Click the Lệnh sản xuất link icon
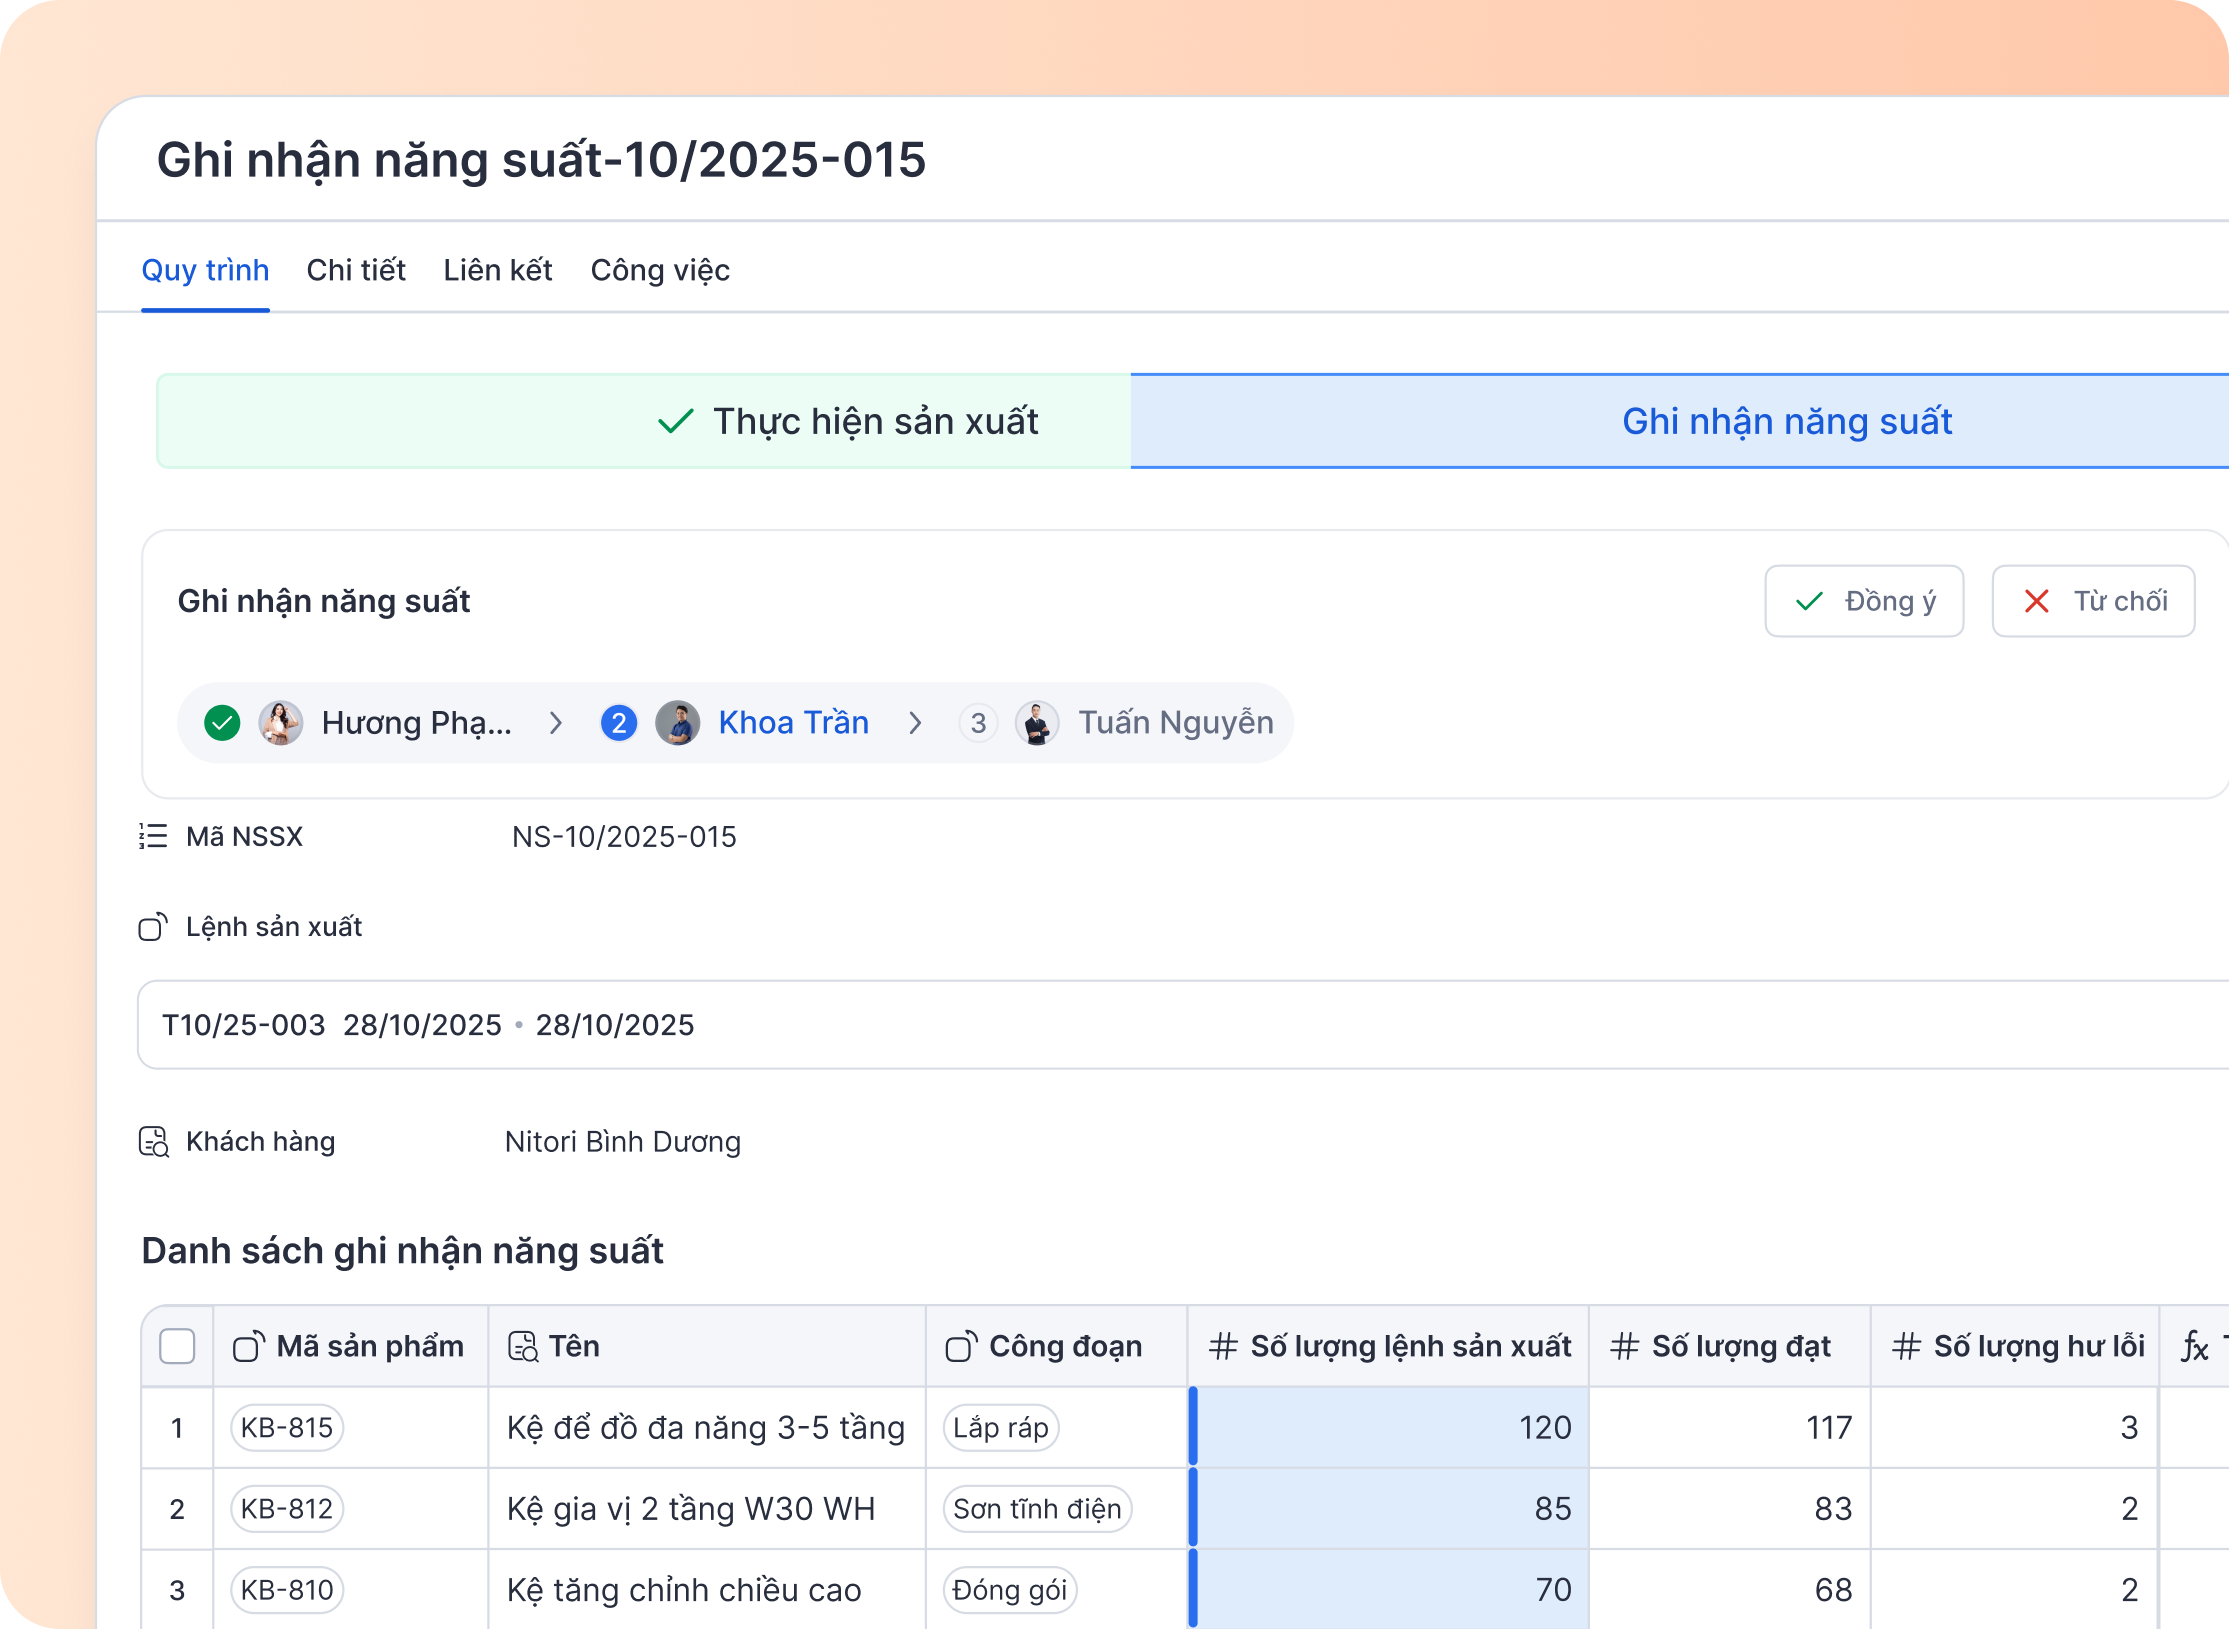The height and width of the screenshot is (1629, 2229). pos(153,927)
